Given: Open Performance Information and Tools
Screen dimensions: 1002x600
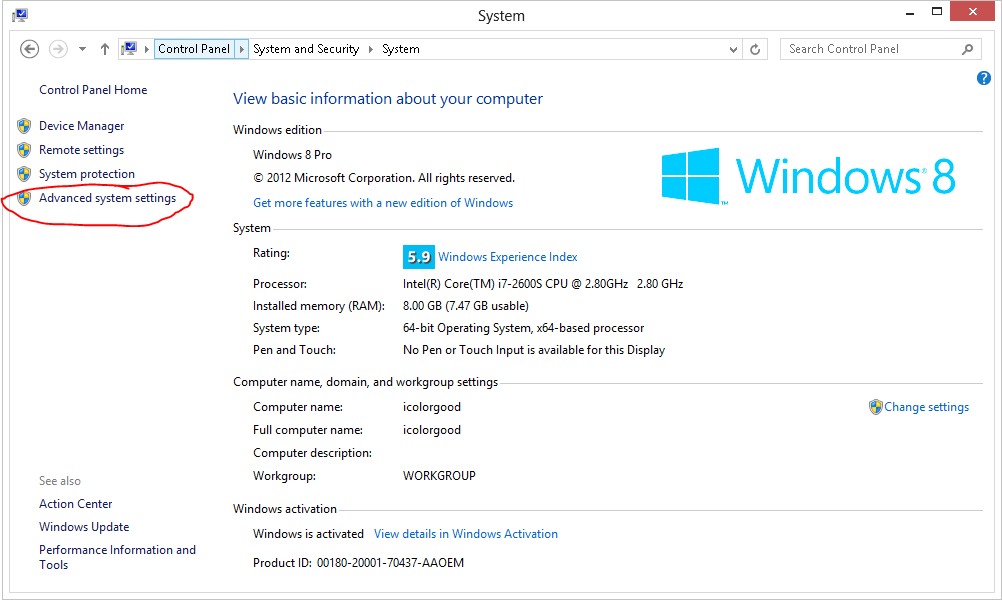Looking at the screenshot, I should click(x=118, y=557).
